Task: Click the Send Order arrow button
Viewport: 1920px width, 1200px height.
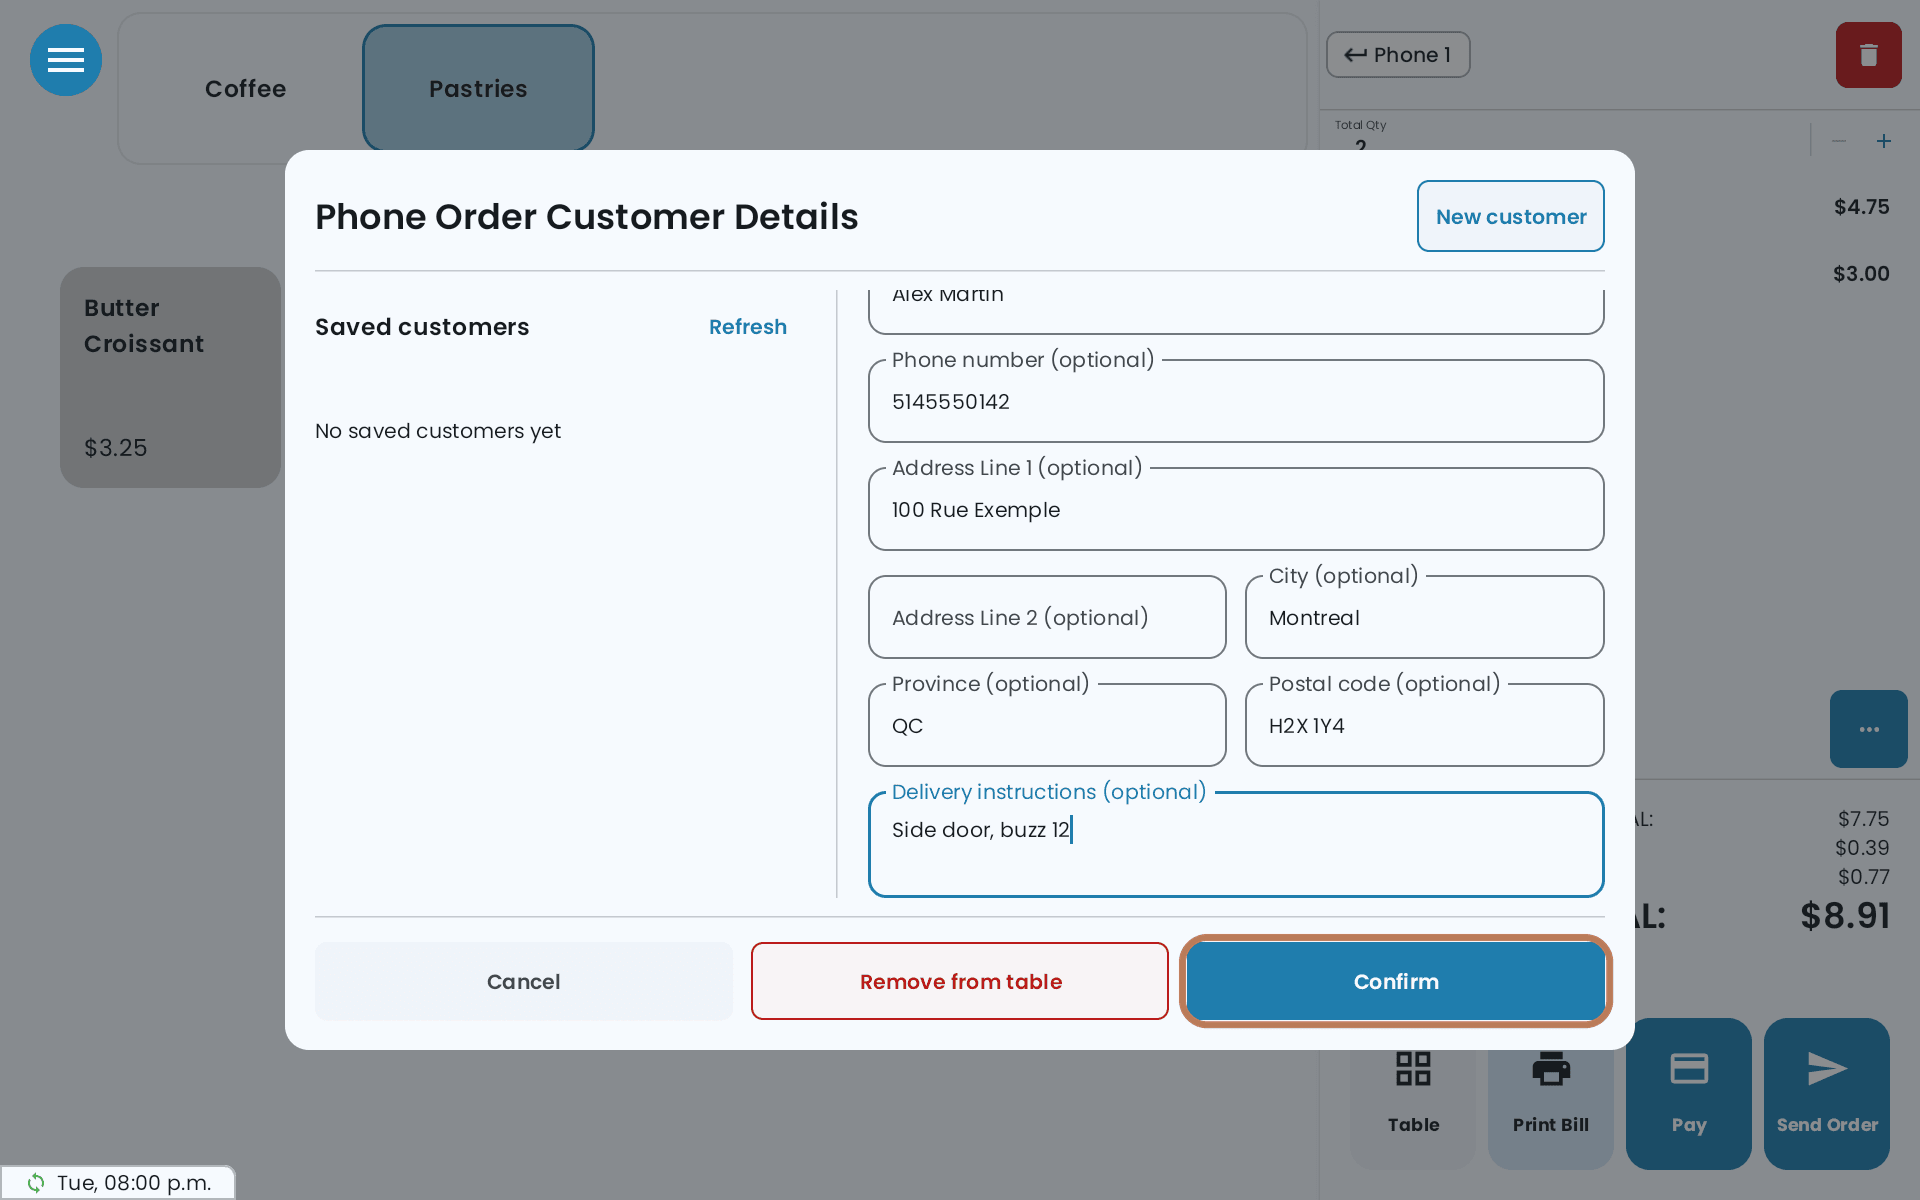Action: coord(1827,1094)
